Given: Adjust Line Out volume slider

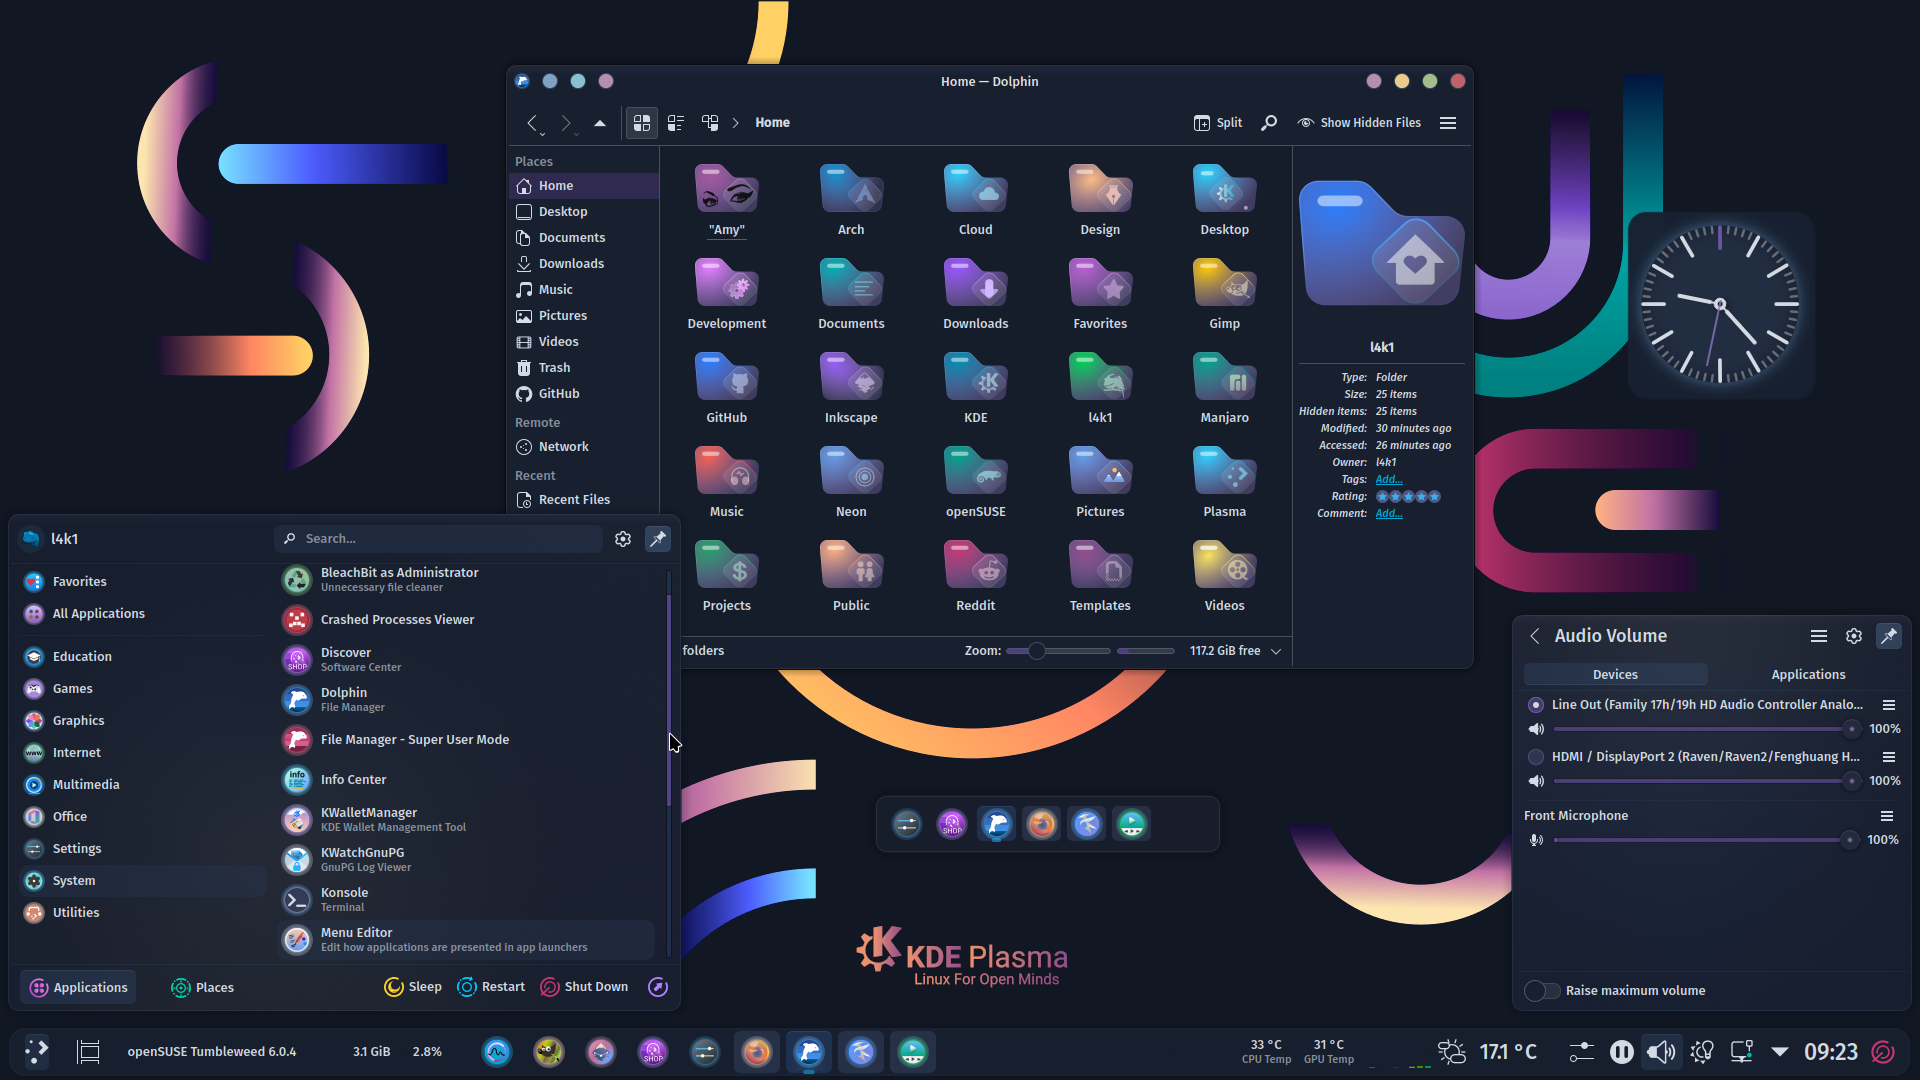Looking at the screenshot, I should coord(1707,729).
